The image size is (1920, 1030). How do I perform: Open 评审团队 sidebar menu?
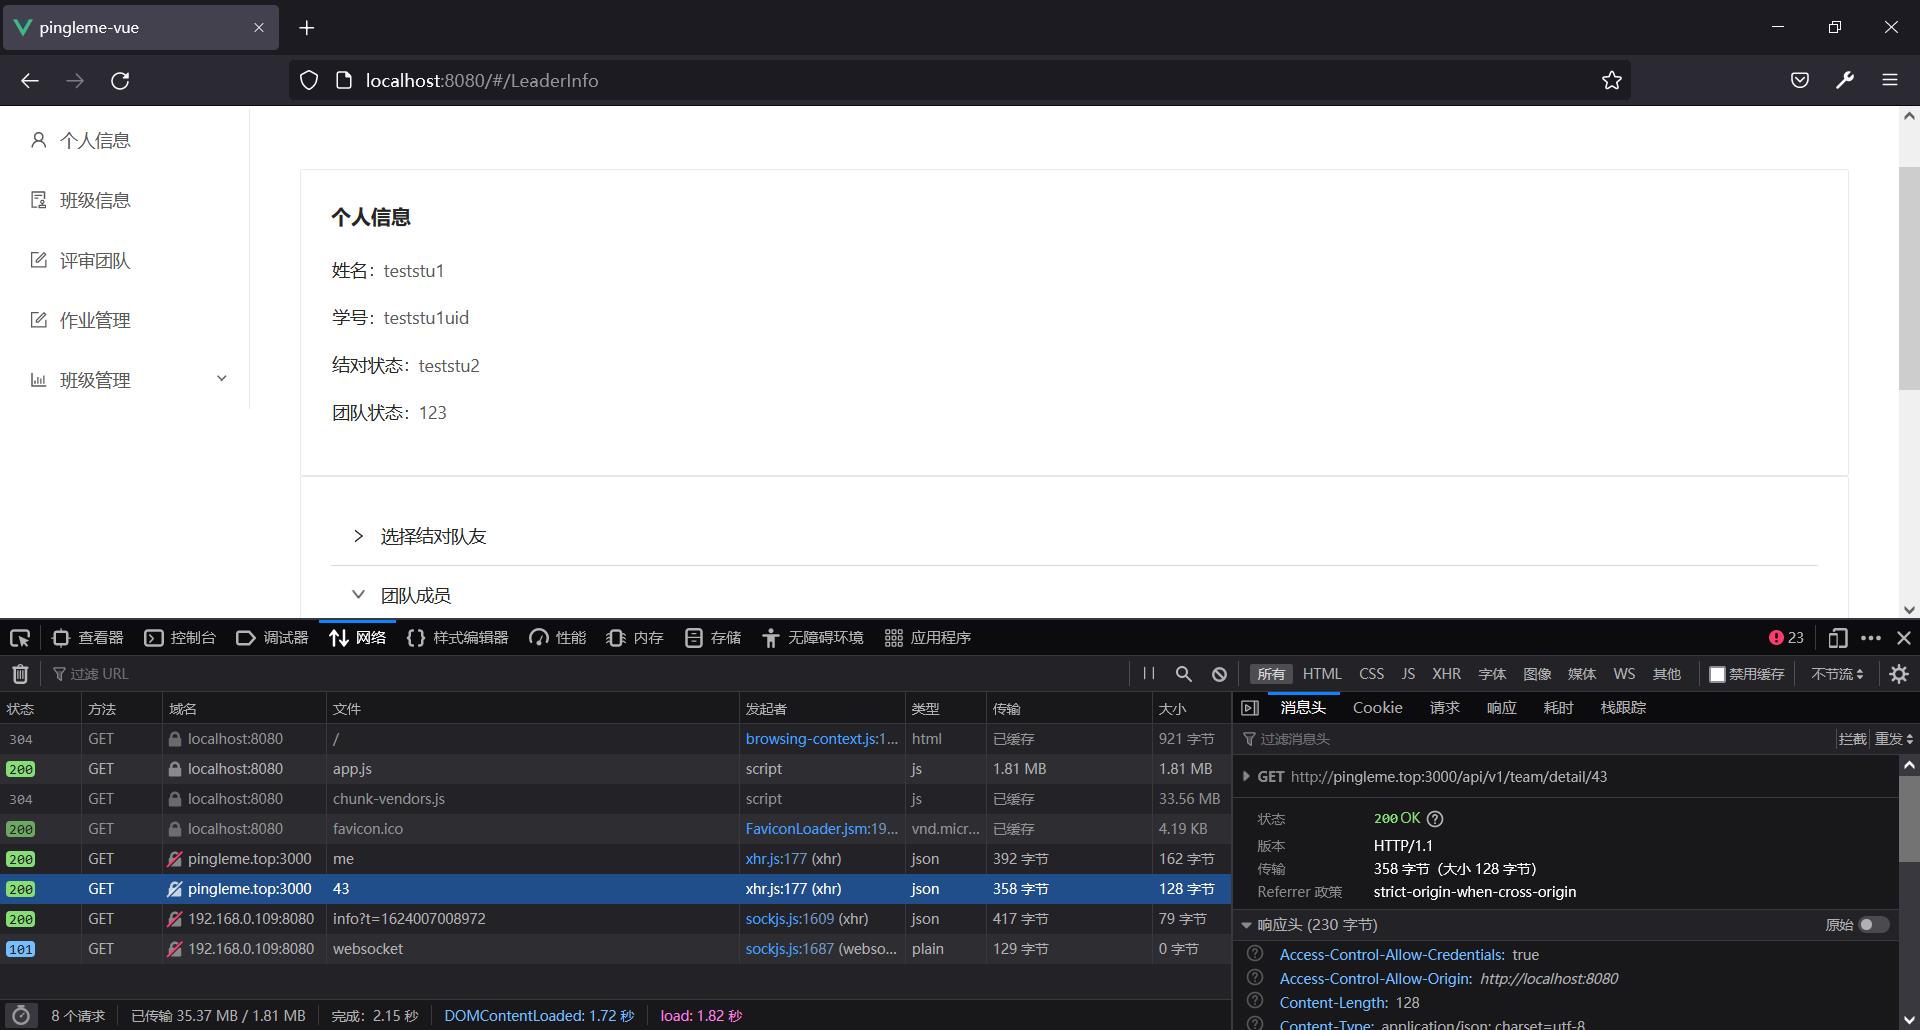[124, 260]
